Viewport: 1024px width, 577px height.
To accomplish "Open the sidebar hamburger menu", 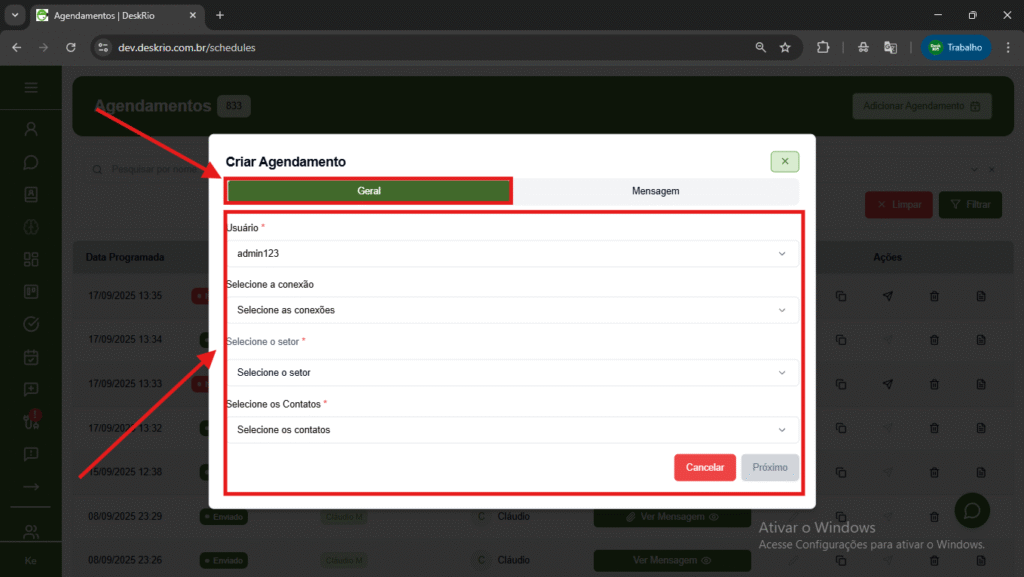I will 31,88.
